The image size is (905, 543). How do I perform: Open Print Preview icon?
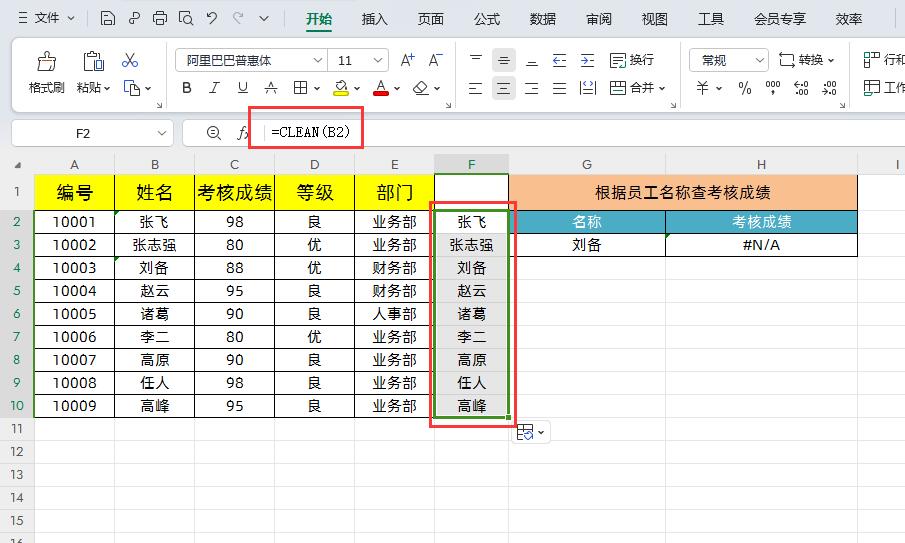pos(186,18)
